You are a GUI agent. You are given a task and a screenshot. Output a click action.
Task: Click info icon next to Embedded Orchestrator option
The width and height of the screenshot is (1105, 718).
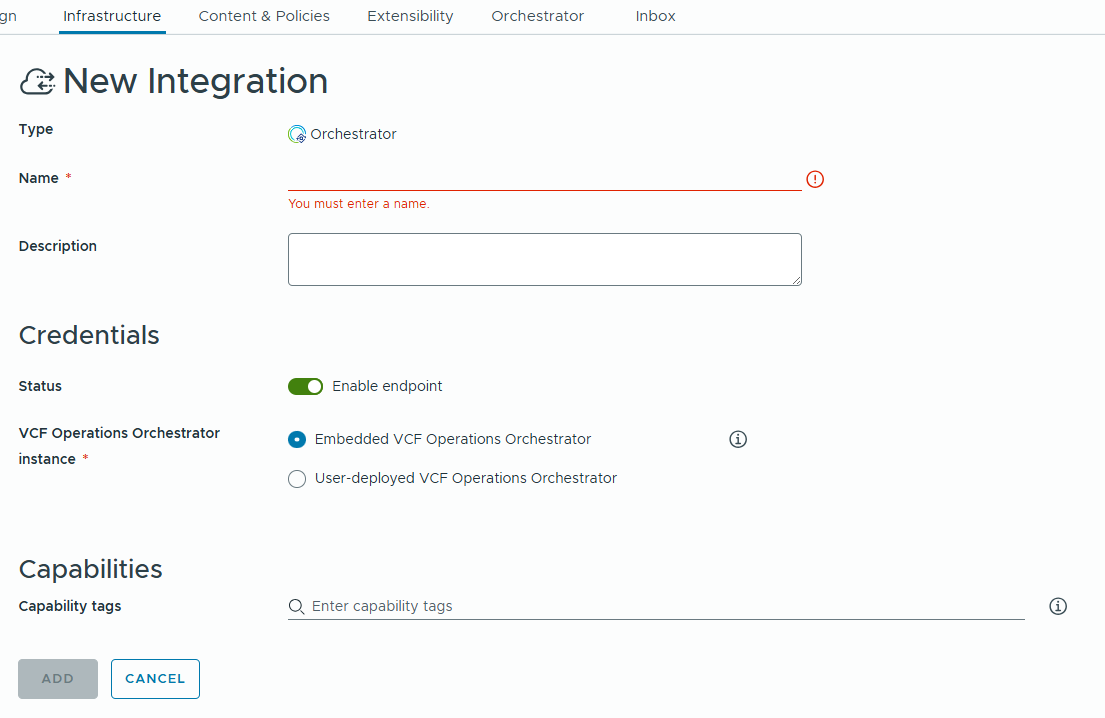pyautogui.click(x=738, y=439)
